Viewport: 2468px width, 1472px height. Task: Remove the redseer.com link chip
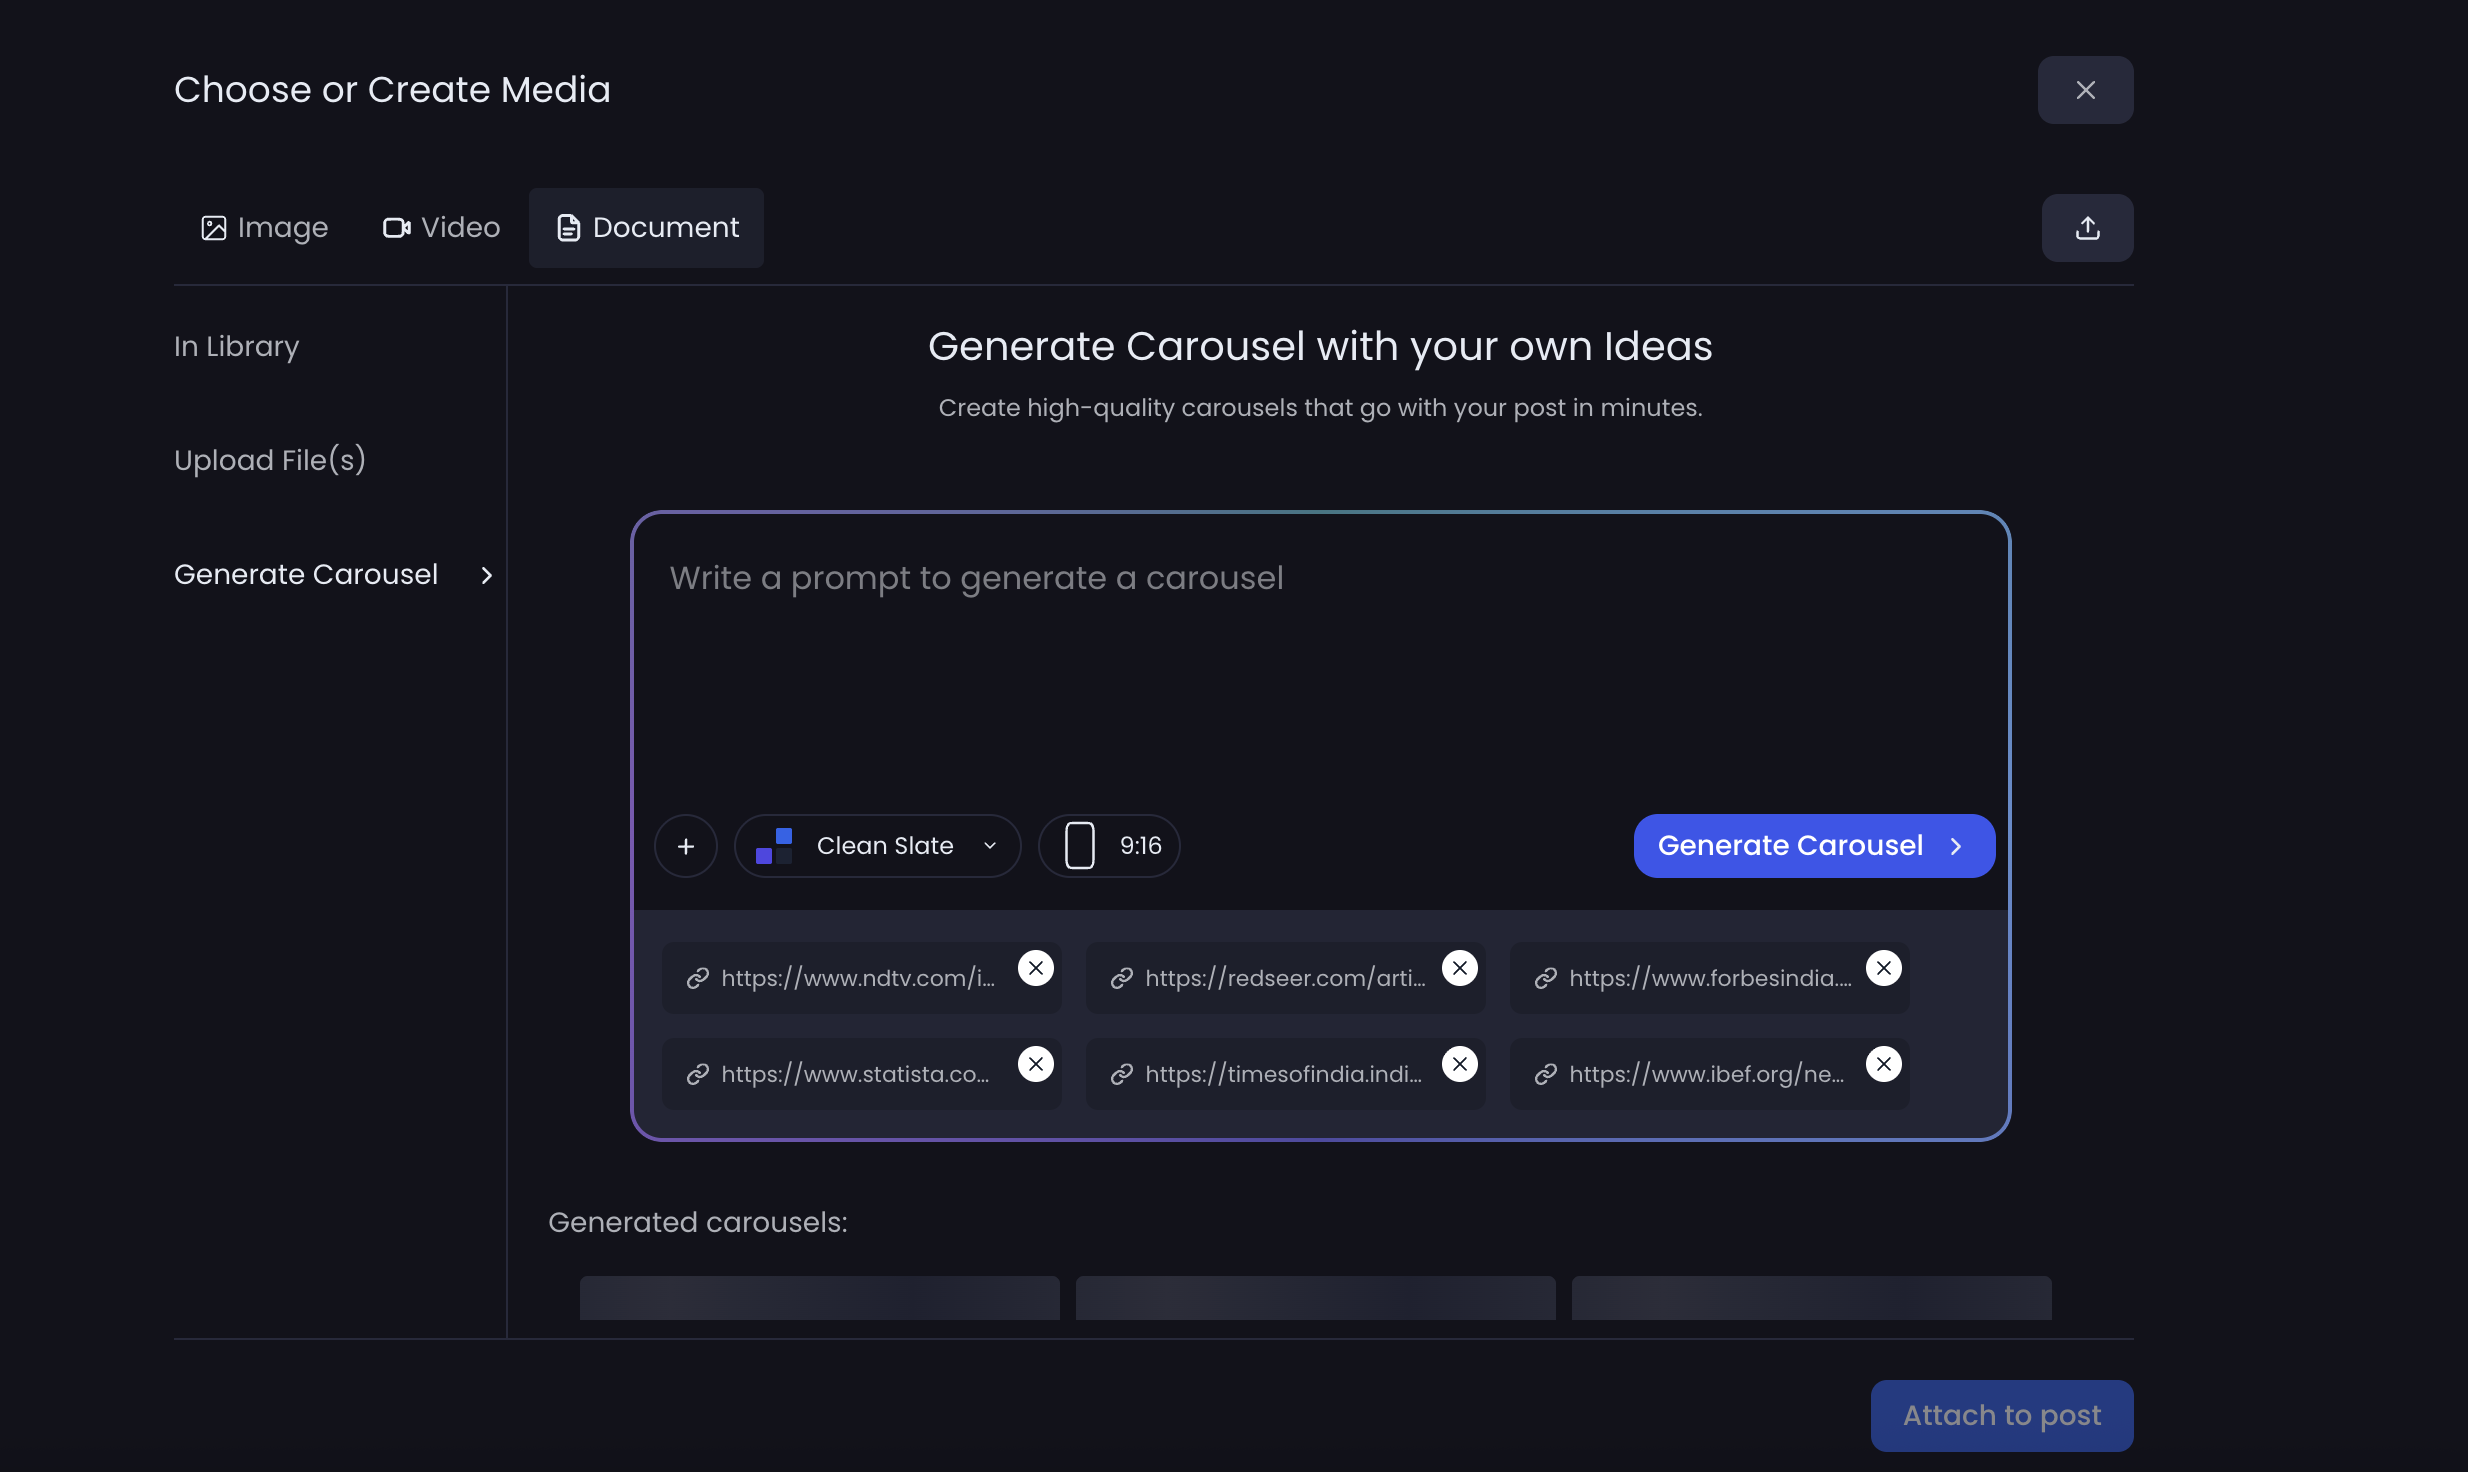1460,968
